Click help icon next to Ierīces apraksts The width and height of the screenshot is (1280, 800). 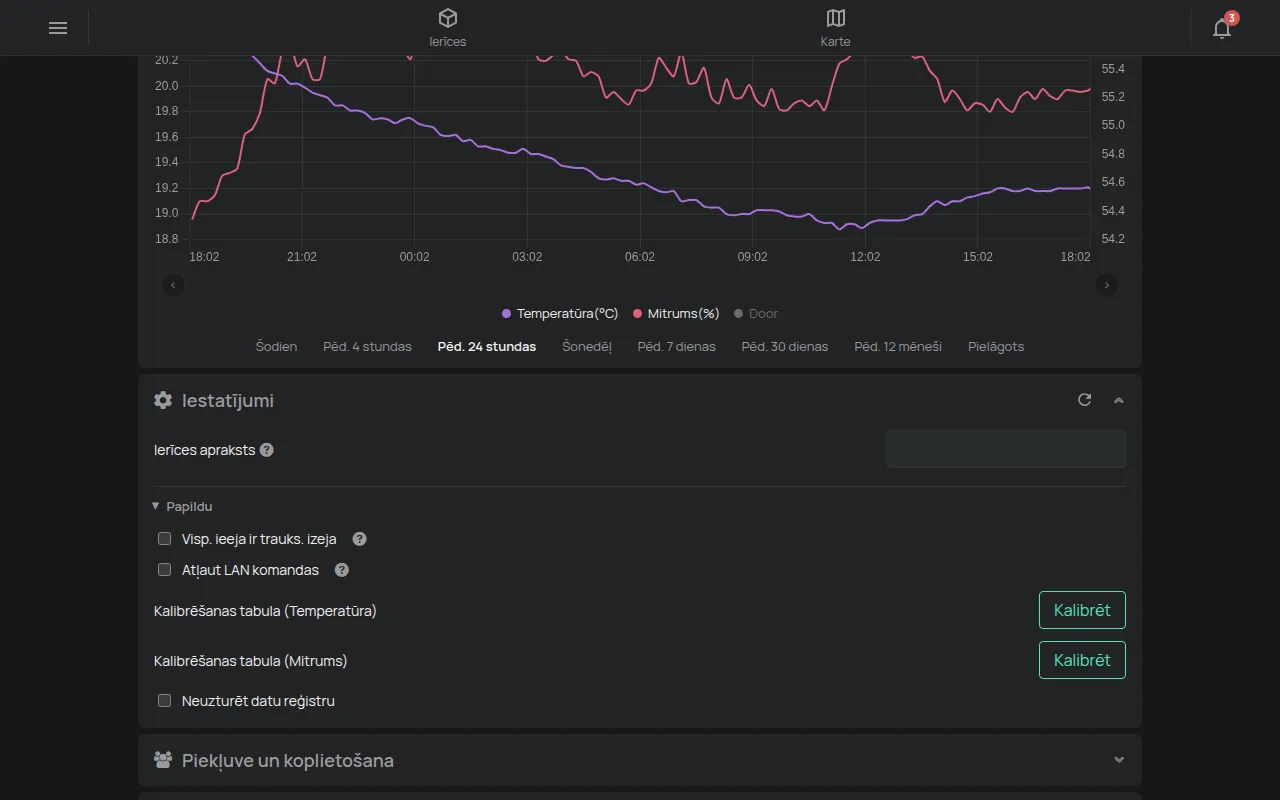[267, 450]
